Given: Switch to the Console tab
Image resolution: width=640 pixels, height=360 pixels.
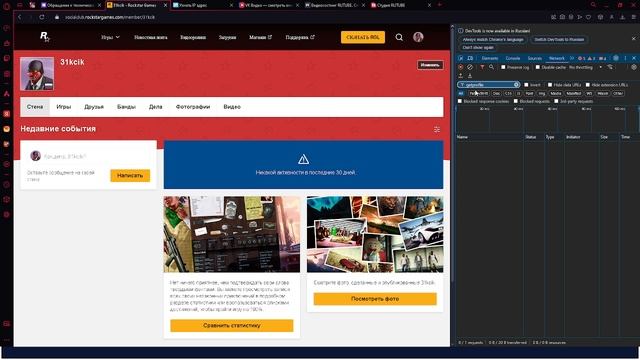Looking at the screenshot, I should [x=513, y=58].
